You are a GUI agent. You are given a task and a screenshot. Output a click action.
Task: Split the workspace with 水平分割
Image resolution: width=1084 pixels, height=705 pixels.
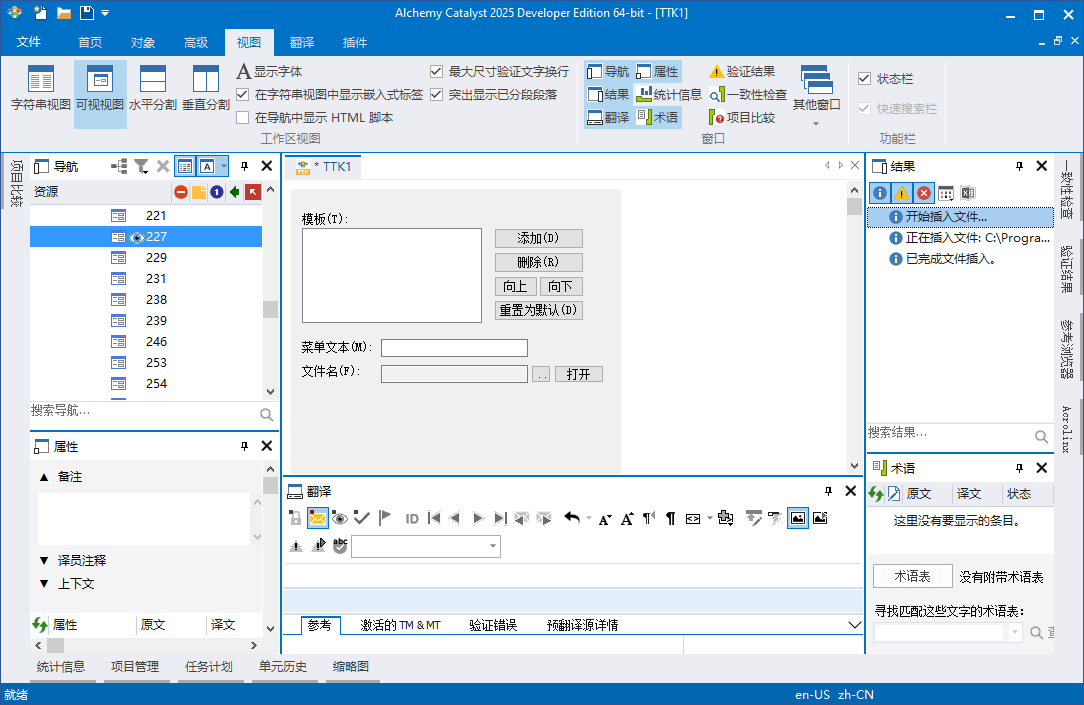tap(153, 88)
